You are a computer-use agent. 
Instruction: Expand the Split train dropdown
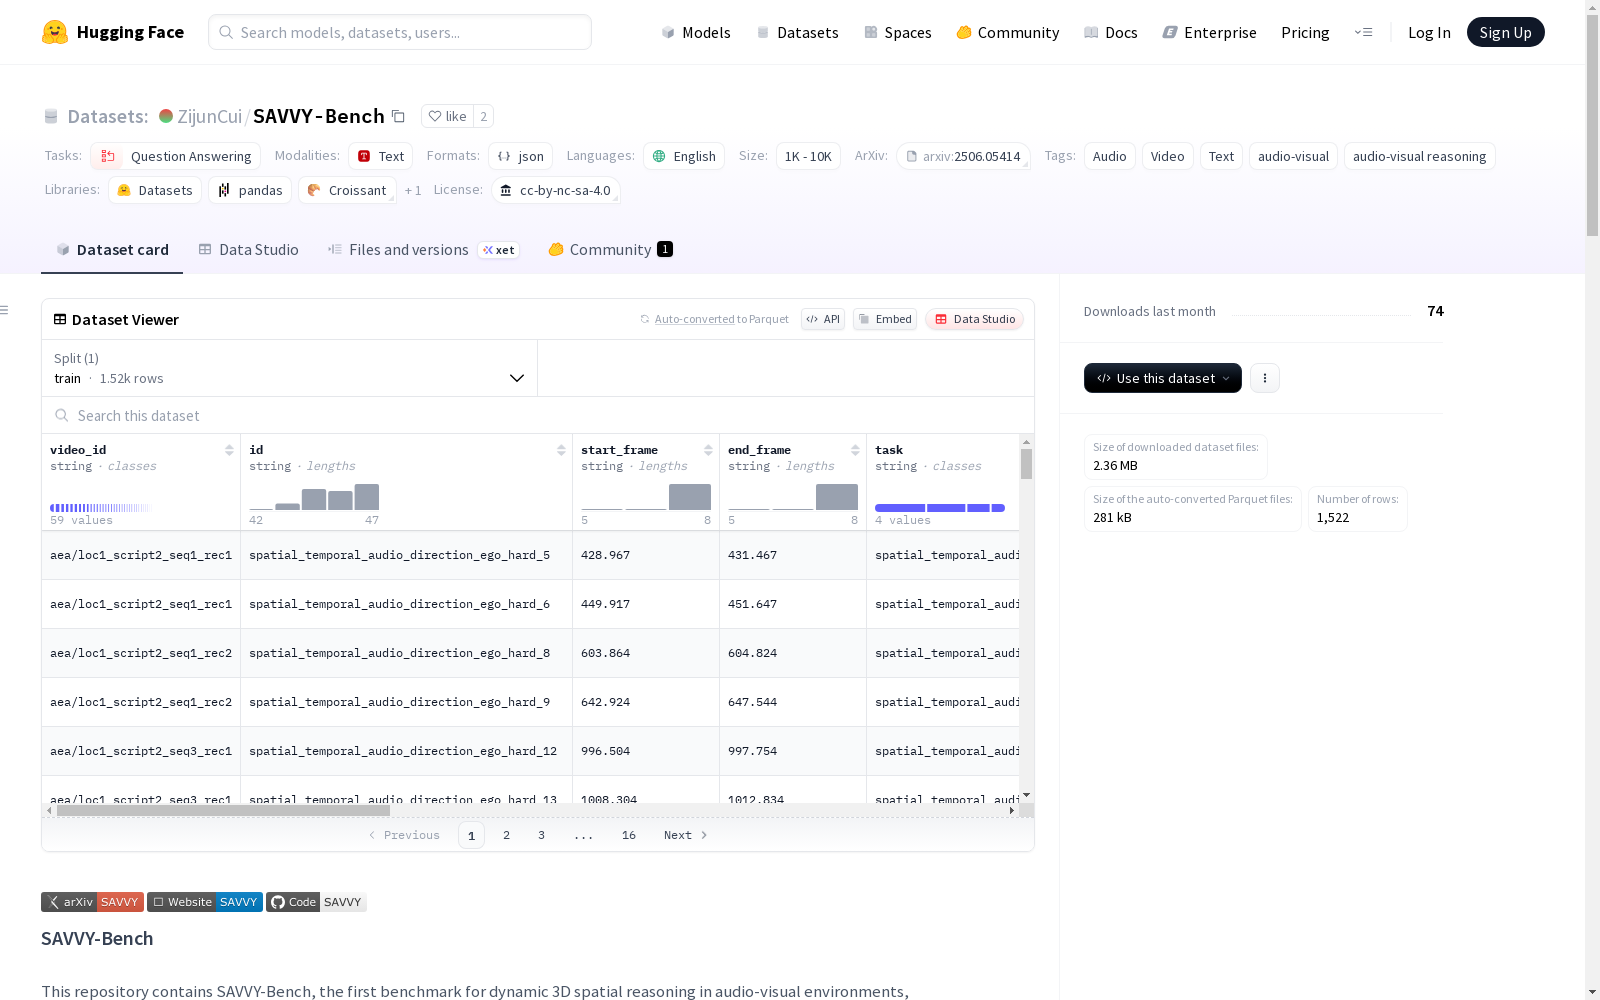[x=290, y=368]
